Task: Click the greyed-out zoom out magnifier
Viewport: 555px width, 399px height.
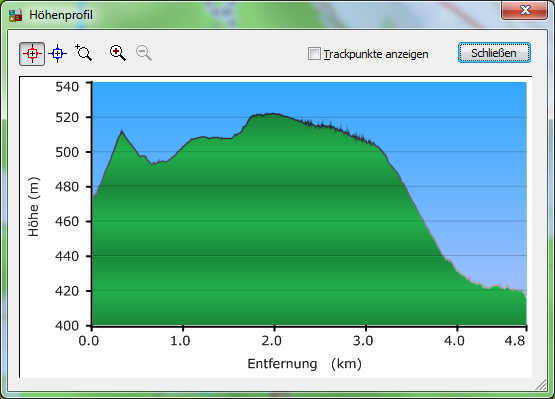Action: click(144, 53)
